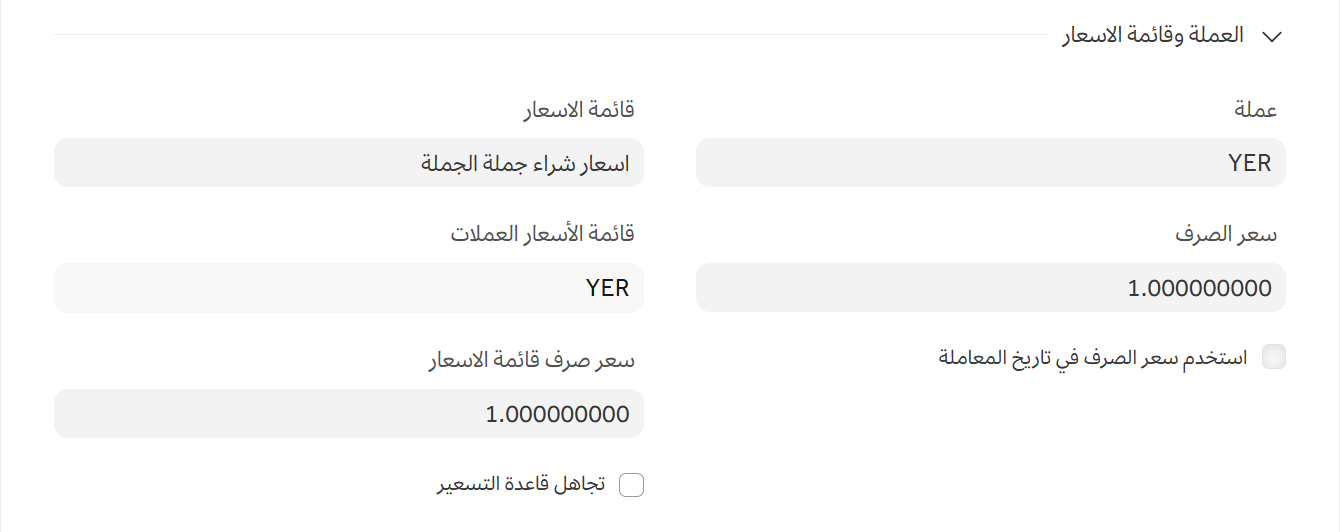The image size is (1340, 532).
Task: Focus the سعر صرف قائمة الاسعار input
Action: tap(348, 413)
